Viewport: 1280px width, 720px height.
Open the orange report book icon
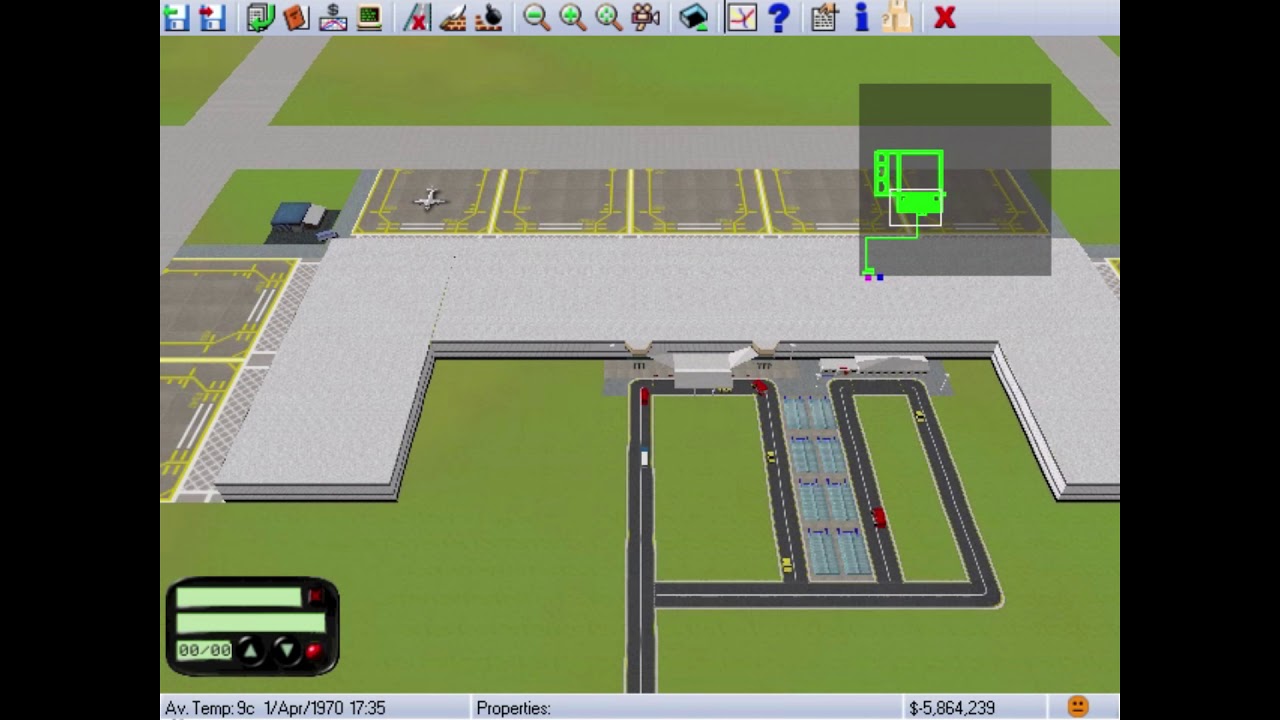pos(296,17)
